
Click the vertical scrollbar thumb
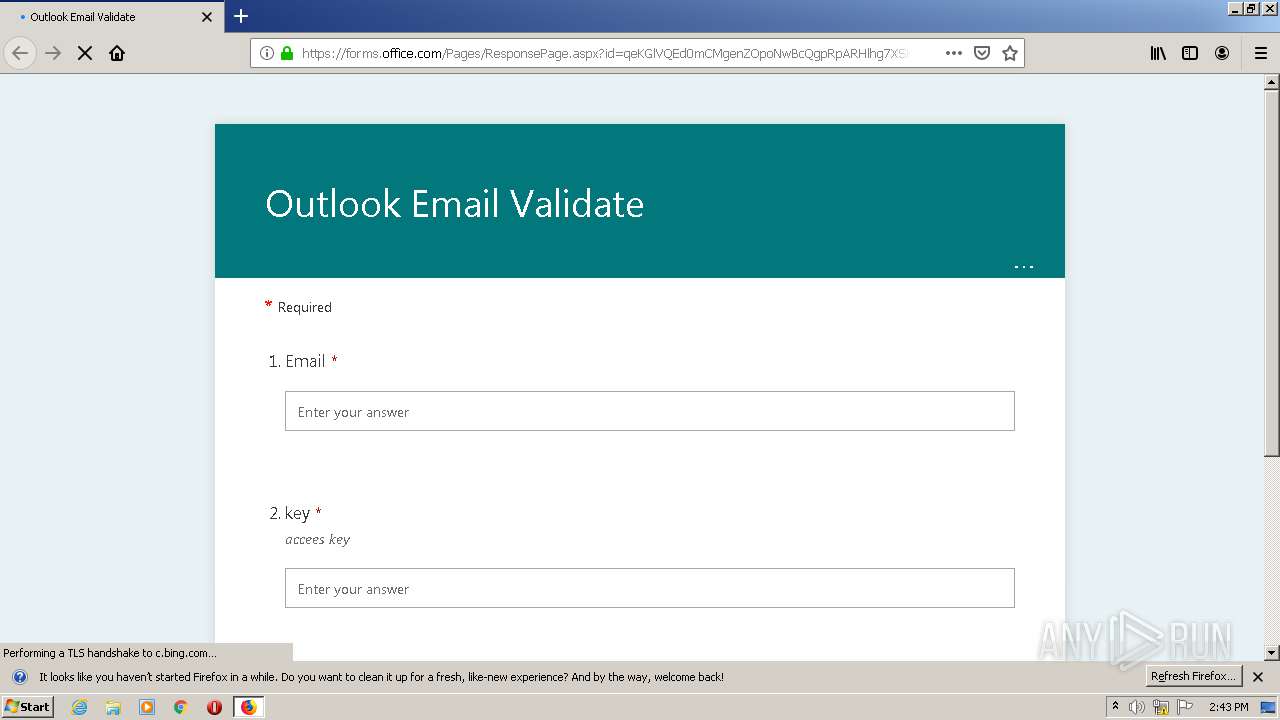[x=1272, y=273]
